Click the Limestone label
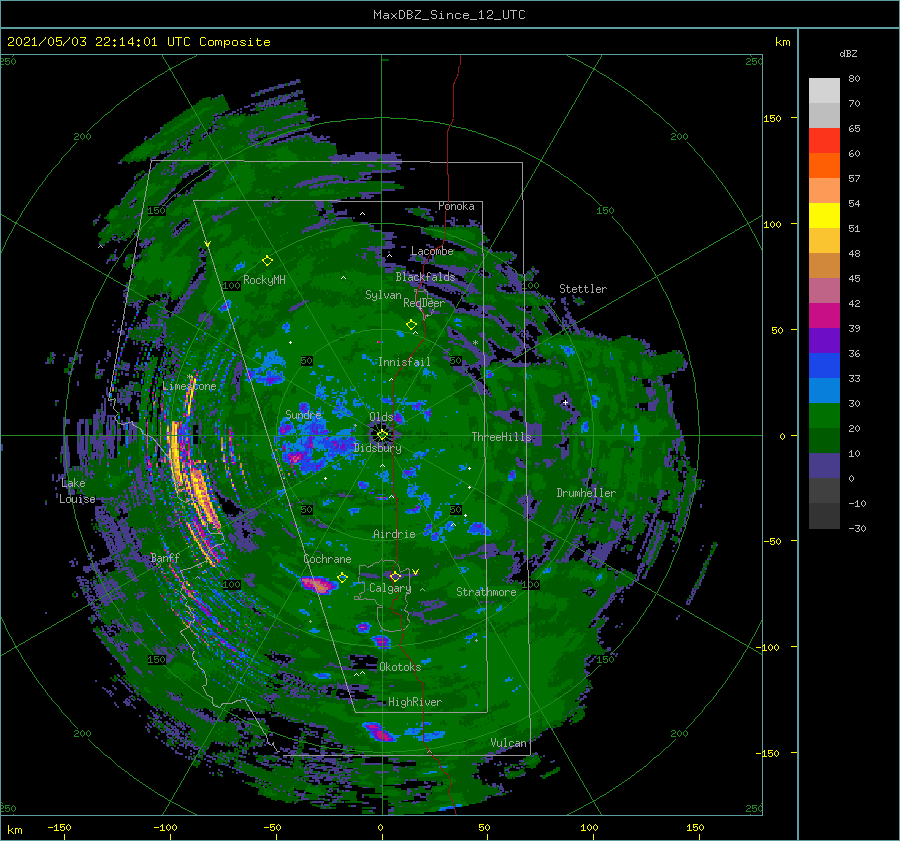Image resolution: width=900 pixels, height=841 pixels. click(x=189, y=386)
